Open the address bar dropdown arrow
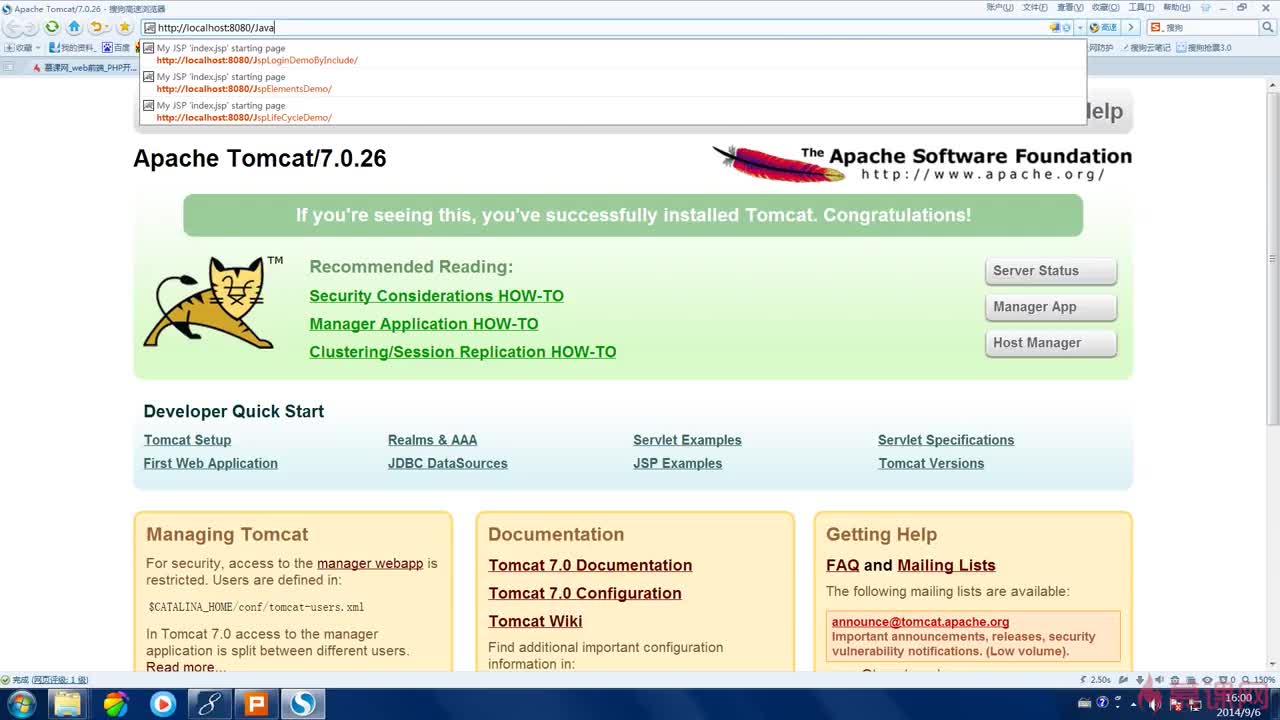 pyautogui.click(x=1080, y=28)
